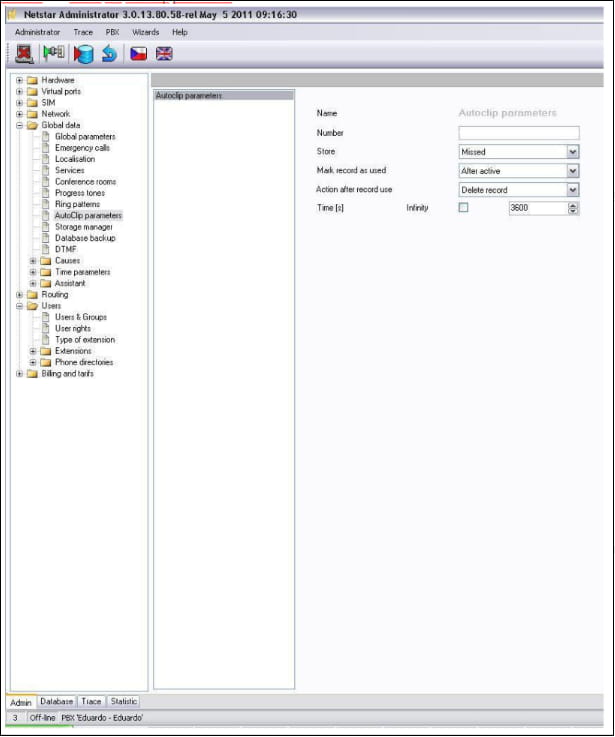This screenshot has height=737, width=615.
Task: Open the Store dropdown showing Missed
Action: [572, 152]
